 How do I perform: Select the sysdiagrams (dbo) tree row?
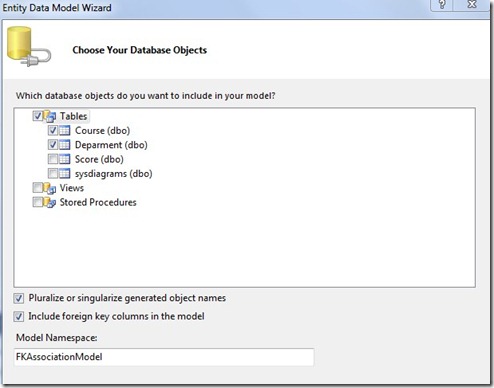click(x=113, y=174)
